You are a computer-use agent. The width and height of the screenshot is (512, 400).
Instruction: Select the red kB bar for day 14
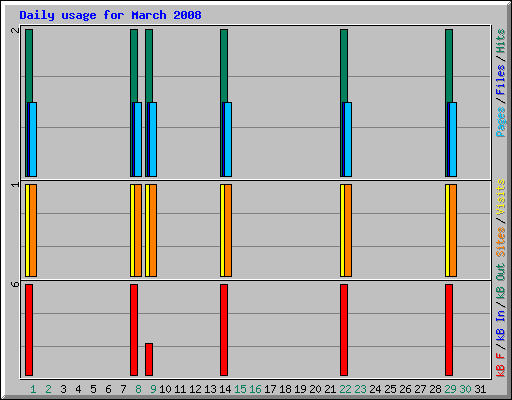click(x=224, y=330)
